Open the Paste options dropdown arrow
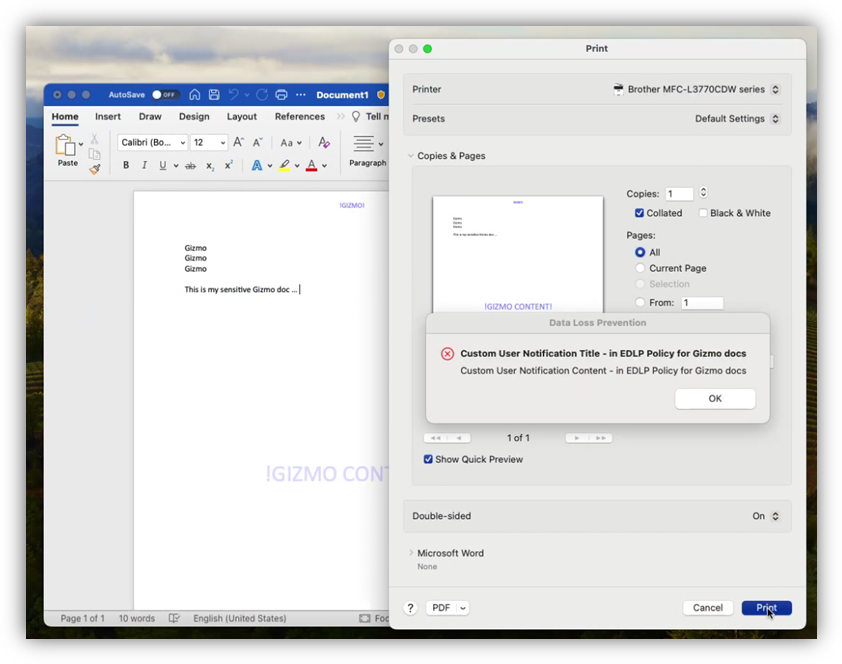This screenshot has height=664, width=842. 81,144
